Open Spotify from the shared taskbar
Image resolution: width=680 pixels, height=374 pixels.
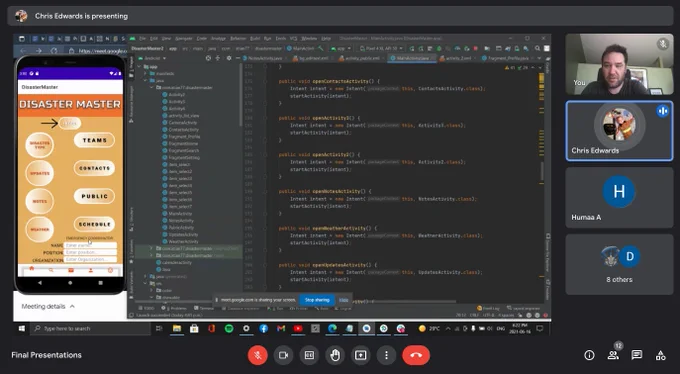pos(229,328)
